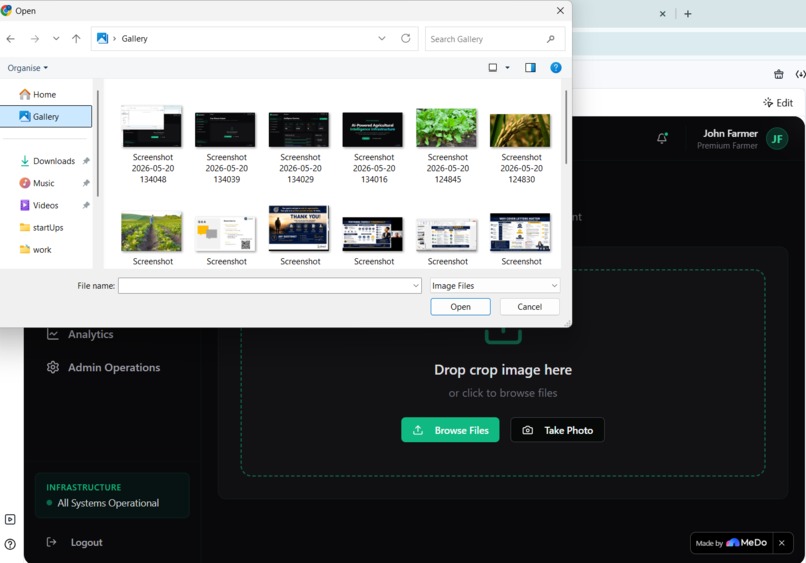This screenshot has width=806, height=563.
Task: Select Screenshot 2026-05-20 124830 wheat image
Action: point(520,131)
